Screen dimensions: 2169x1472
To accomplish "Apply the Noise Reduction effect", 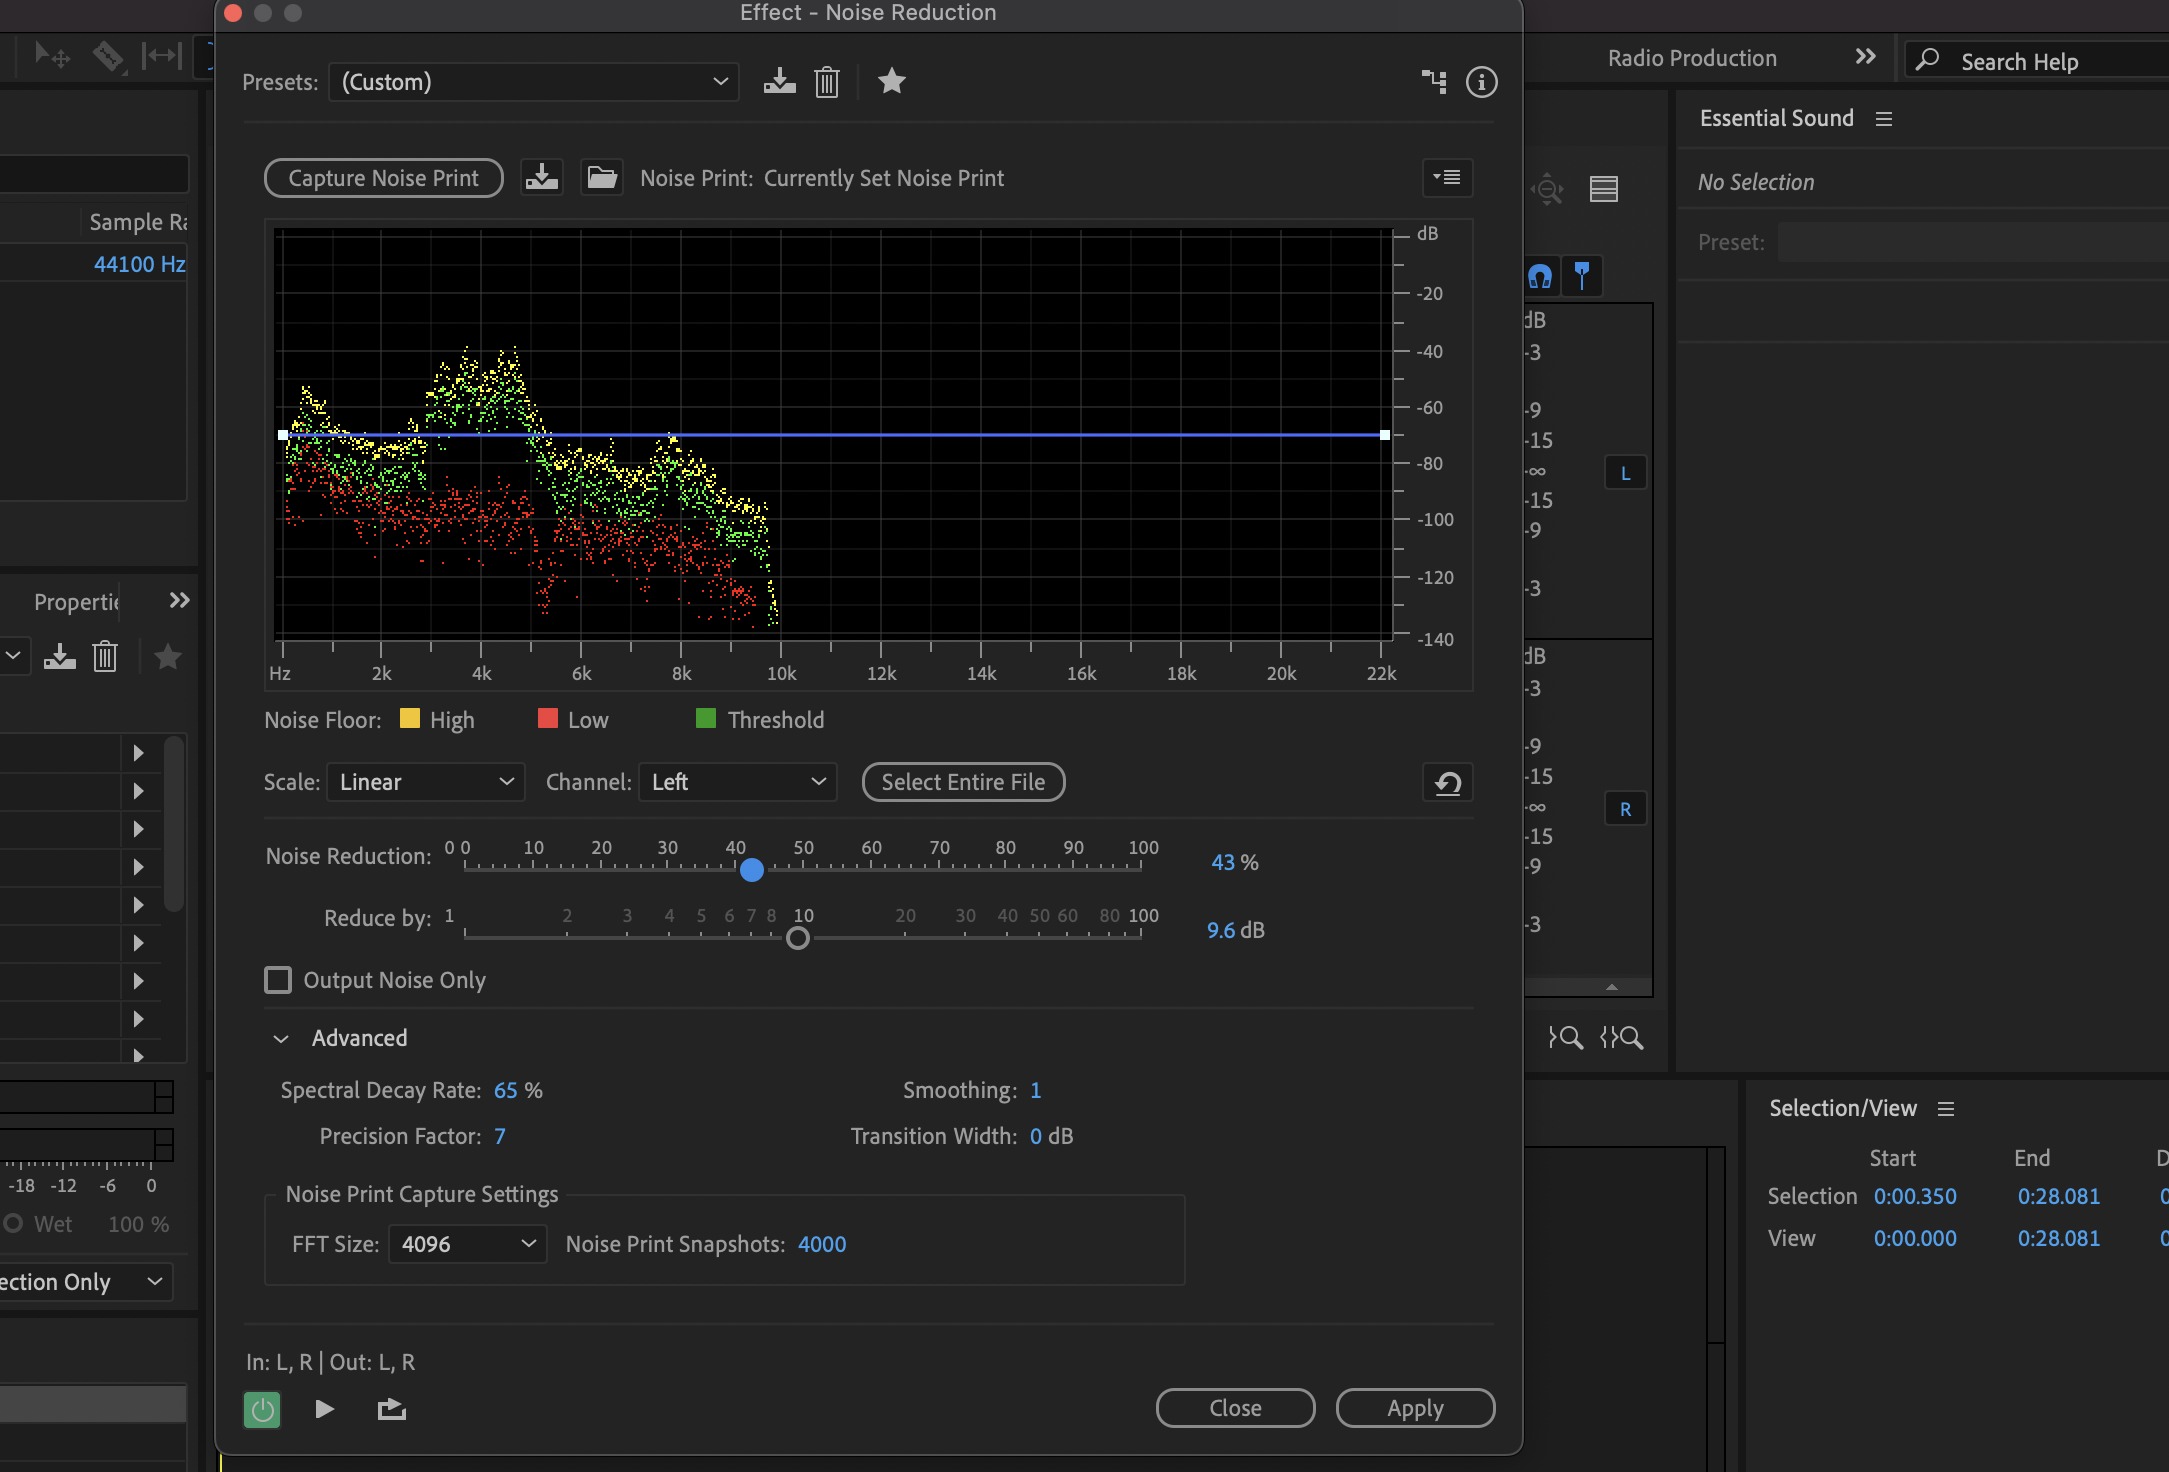I will [x=1416, y=1408].
